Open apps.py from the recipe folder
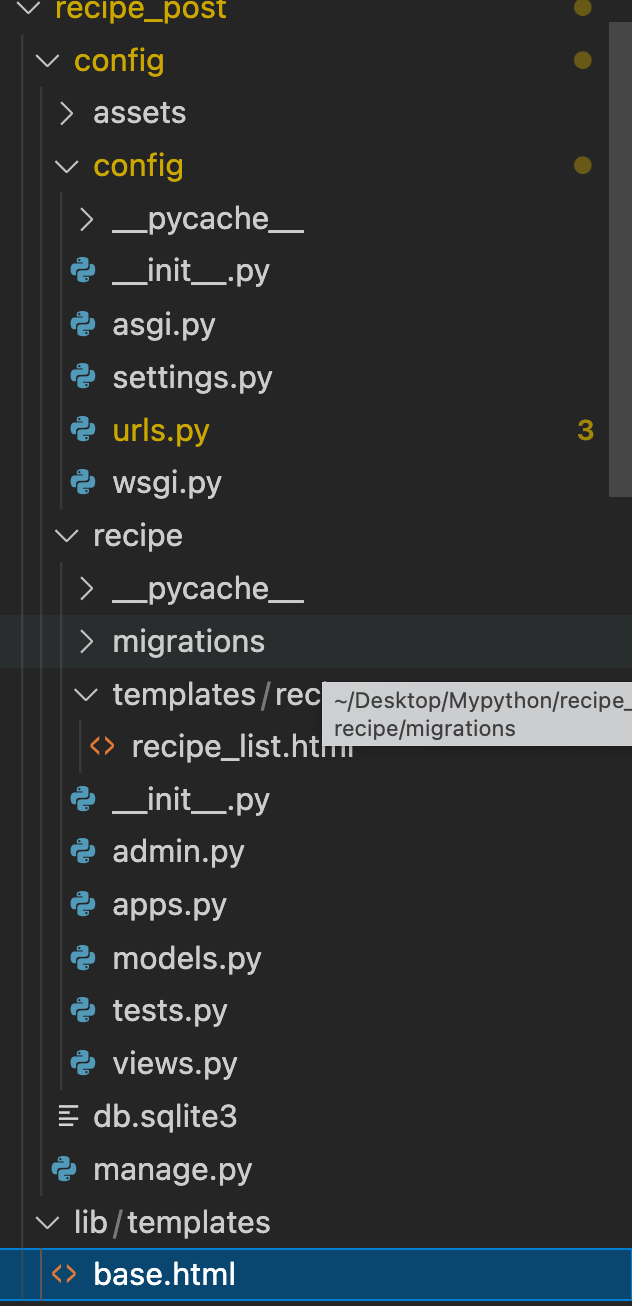Image resolution: width=632 pixels, height=1306 pixels. point(169,905)
